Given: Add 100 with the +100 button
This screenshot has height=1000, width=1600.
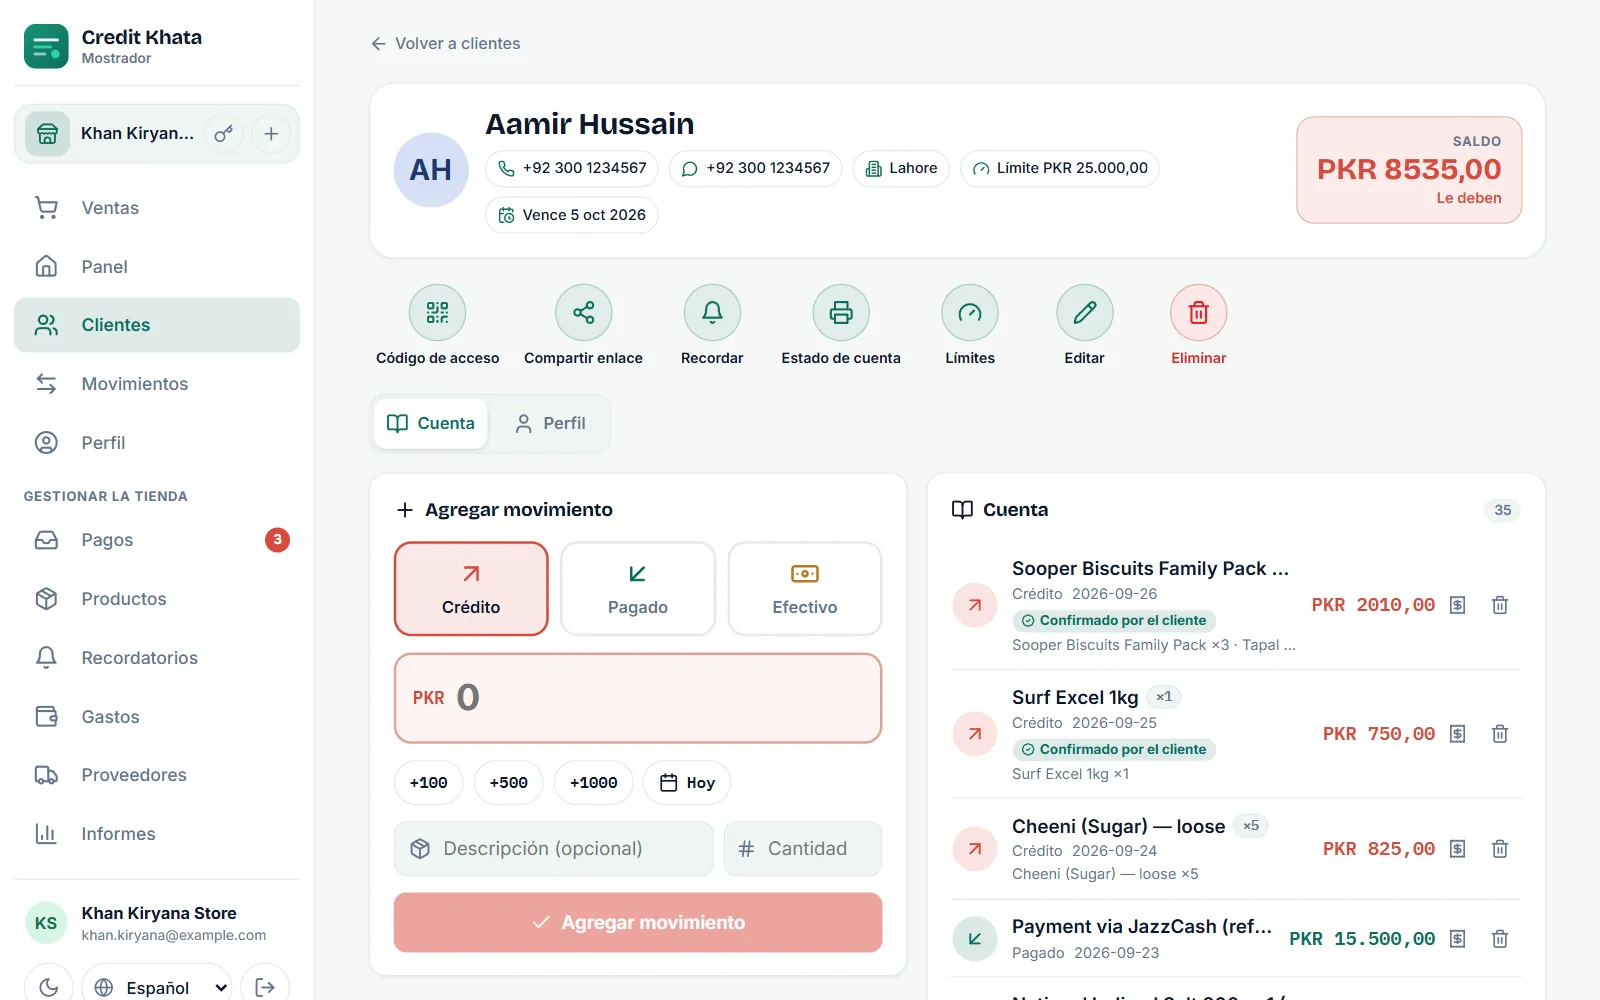Looking at the screenshot, I should [429, 783].
